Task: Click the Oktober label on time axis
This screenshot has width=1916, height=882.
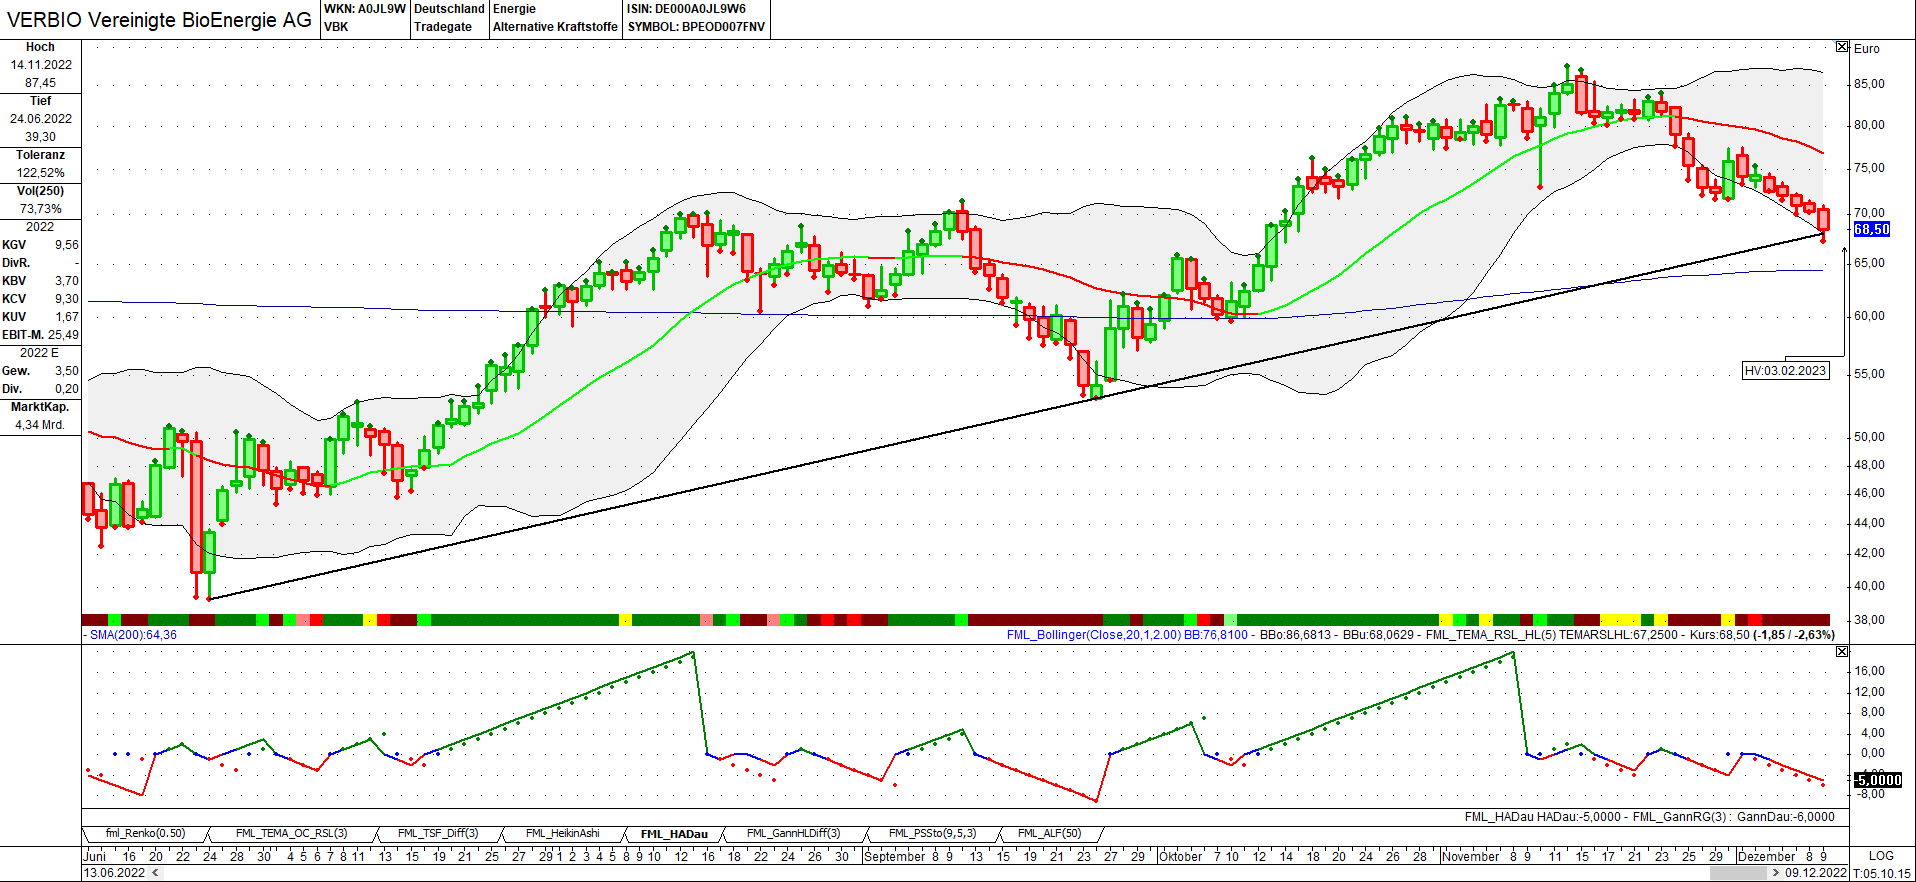Action: pyautogui.click(x=1181, y=856)
